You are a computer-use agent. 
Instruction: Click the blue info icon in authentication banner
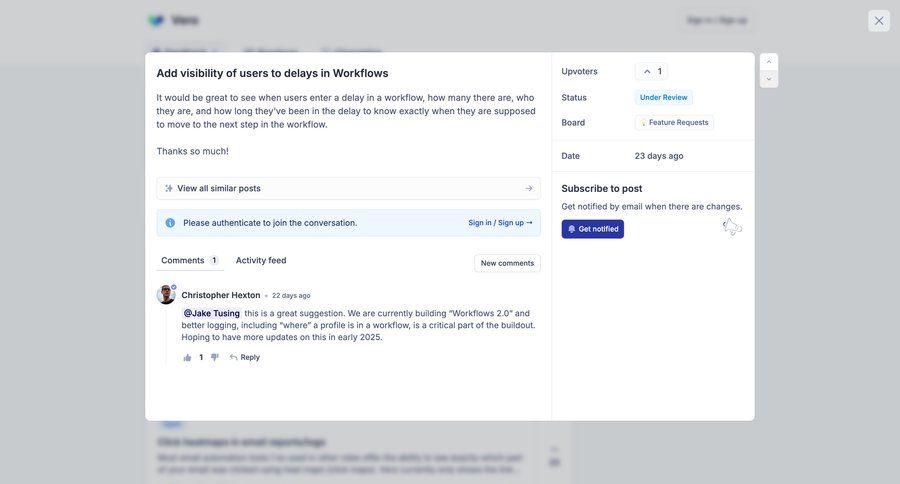click(170, 223)
